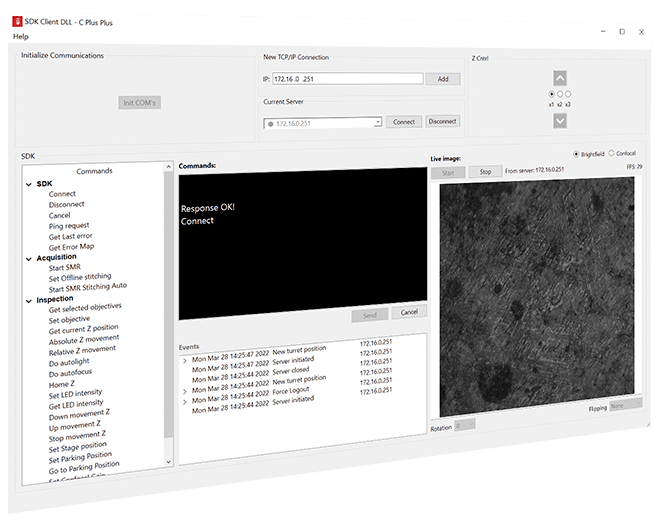Click the scroll-up arrow of commands tree

[x=168, y=167]
